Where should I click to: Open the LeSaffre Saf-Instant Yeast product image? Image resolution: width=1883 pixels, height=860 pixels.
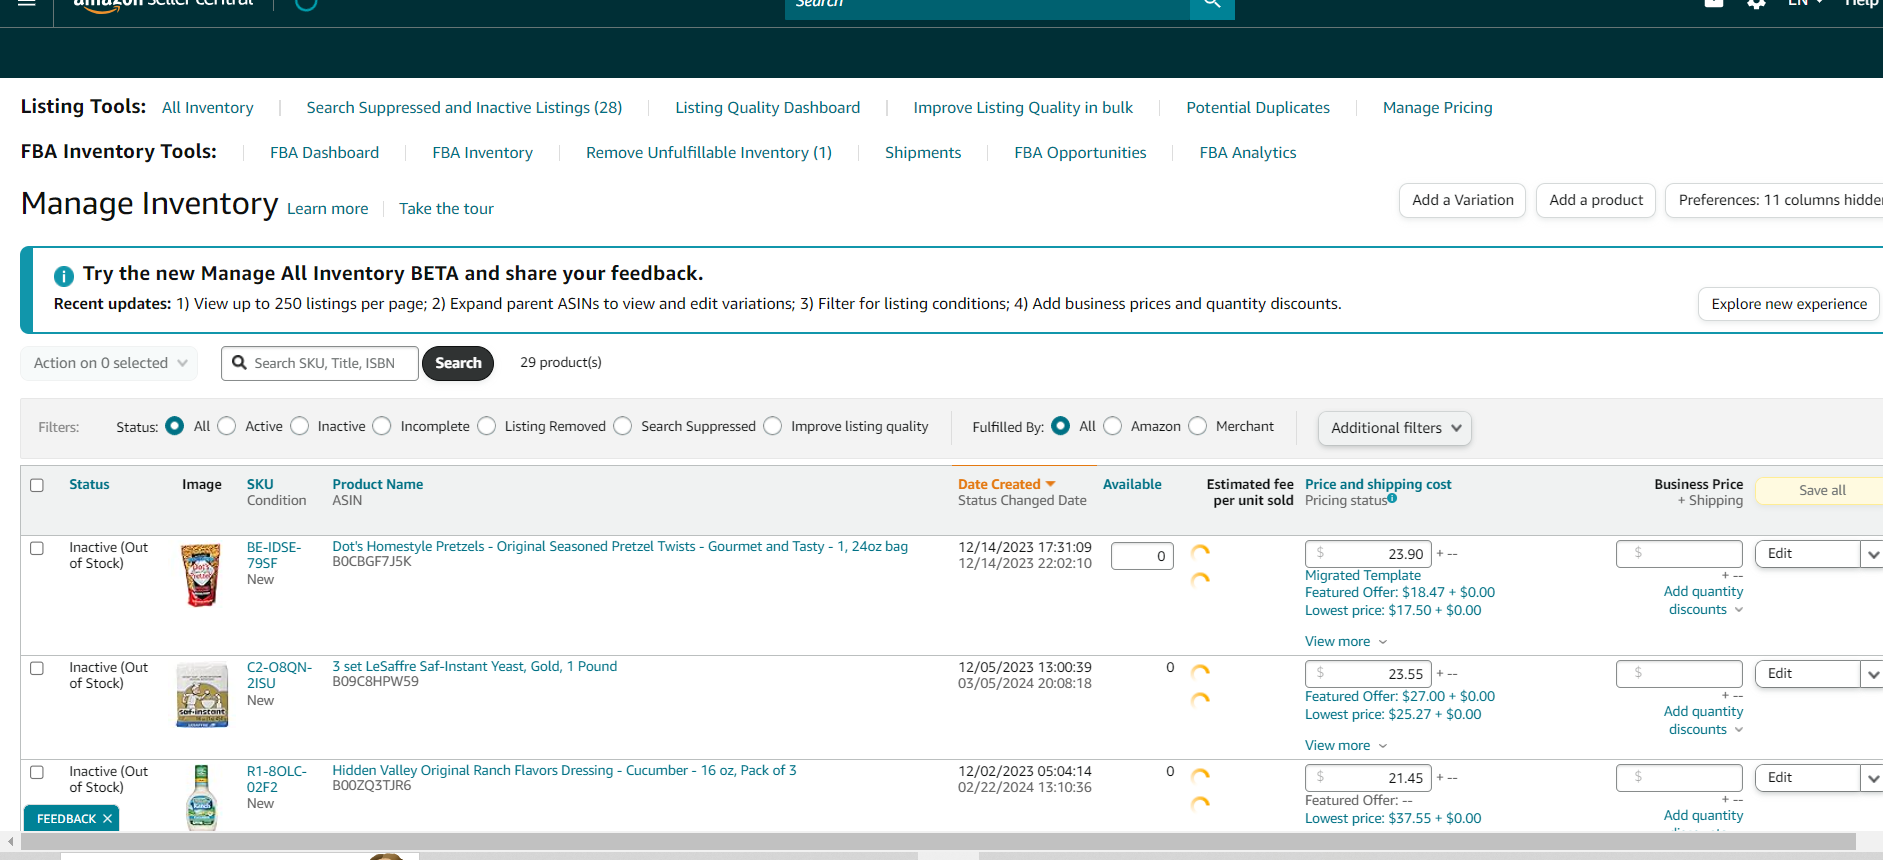201,695
